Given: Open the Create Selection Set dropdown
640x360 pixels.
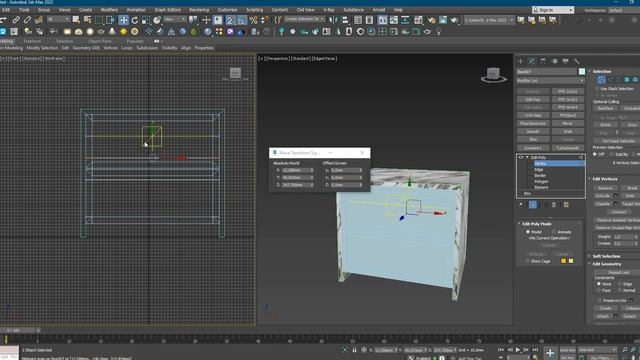Looking at the screenshot, I should pos(304,19).
